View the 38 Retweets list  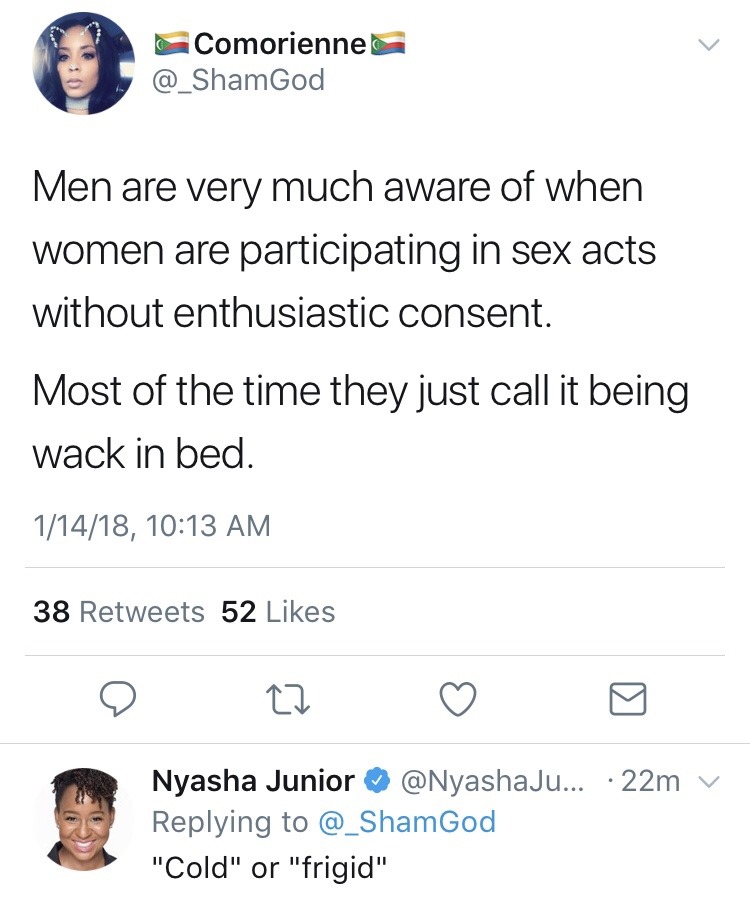pos(118,612)
